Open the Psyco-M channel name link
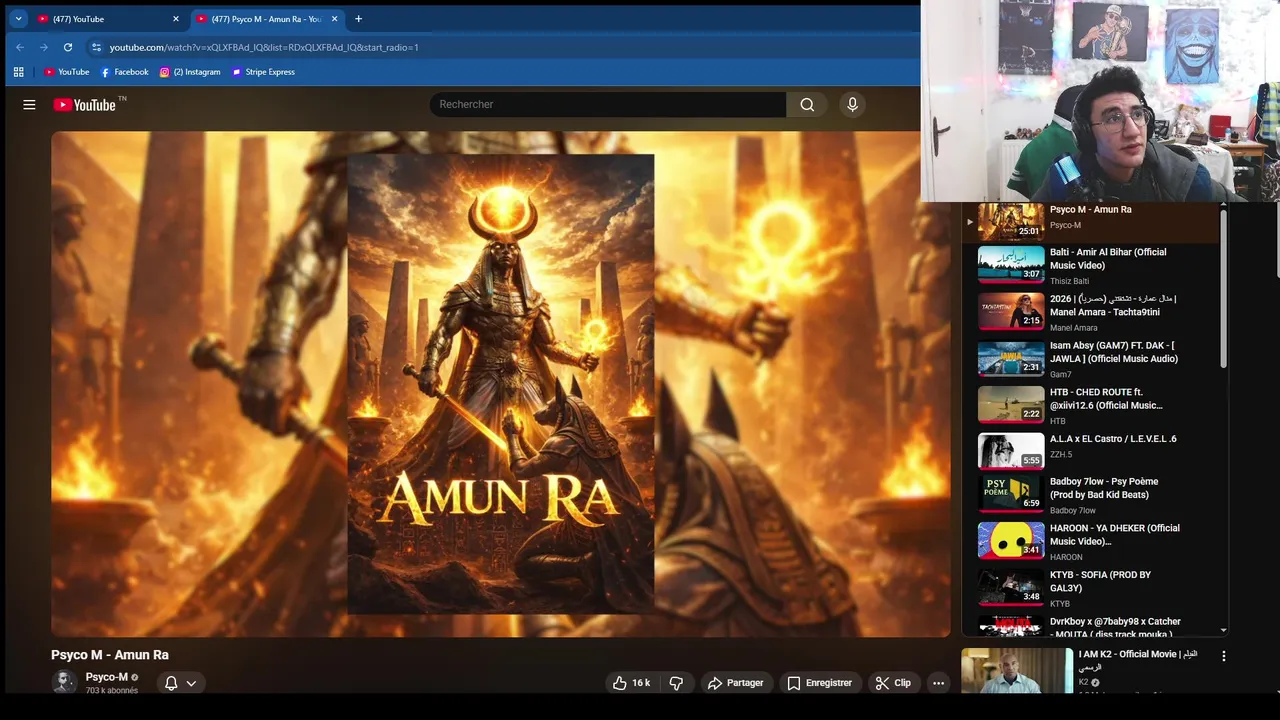1280x720 pixels. [x=106, y=677]
